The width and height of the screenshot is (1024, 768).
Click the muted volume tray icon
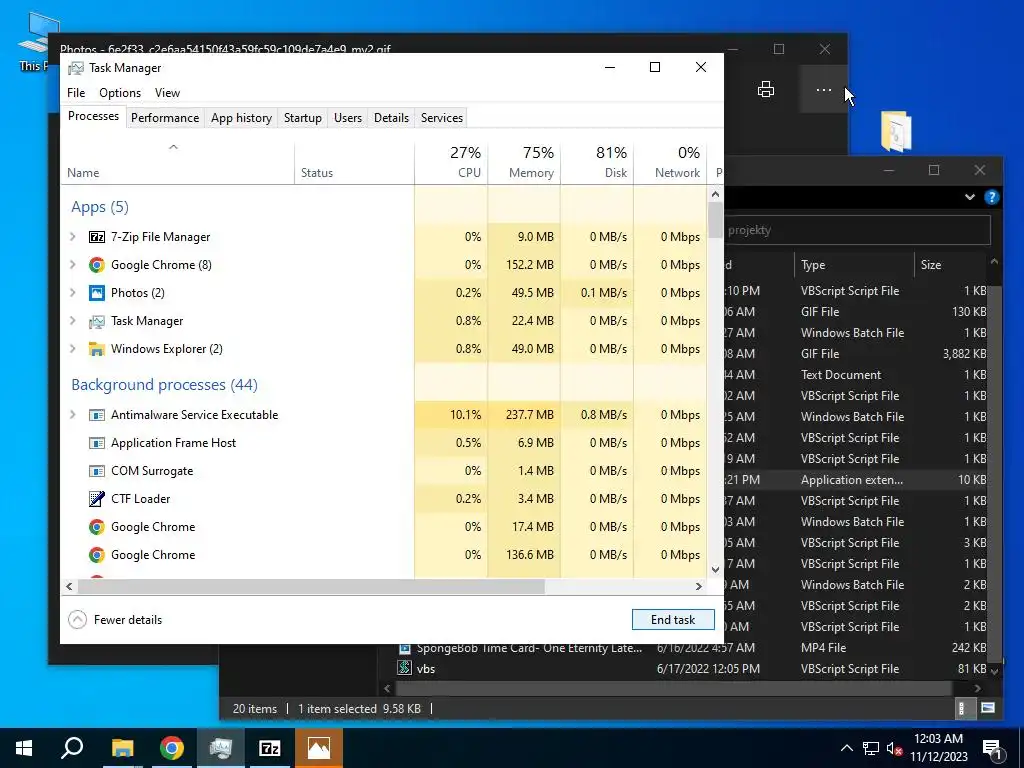coord(895,748)
